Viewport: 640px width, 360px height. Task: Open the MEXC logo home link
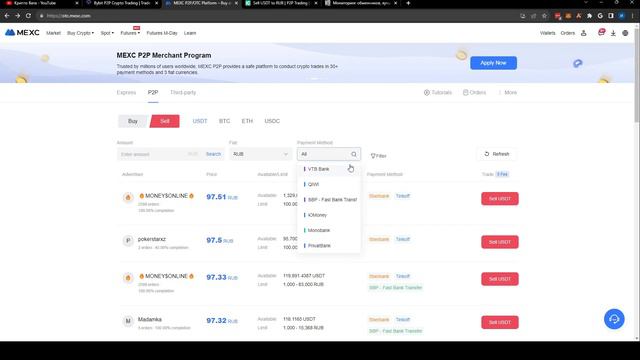22,33
